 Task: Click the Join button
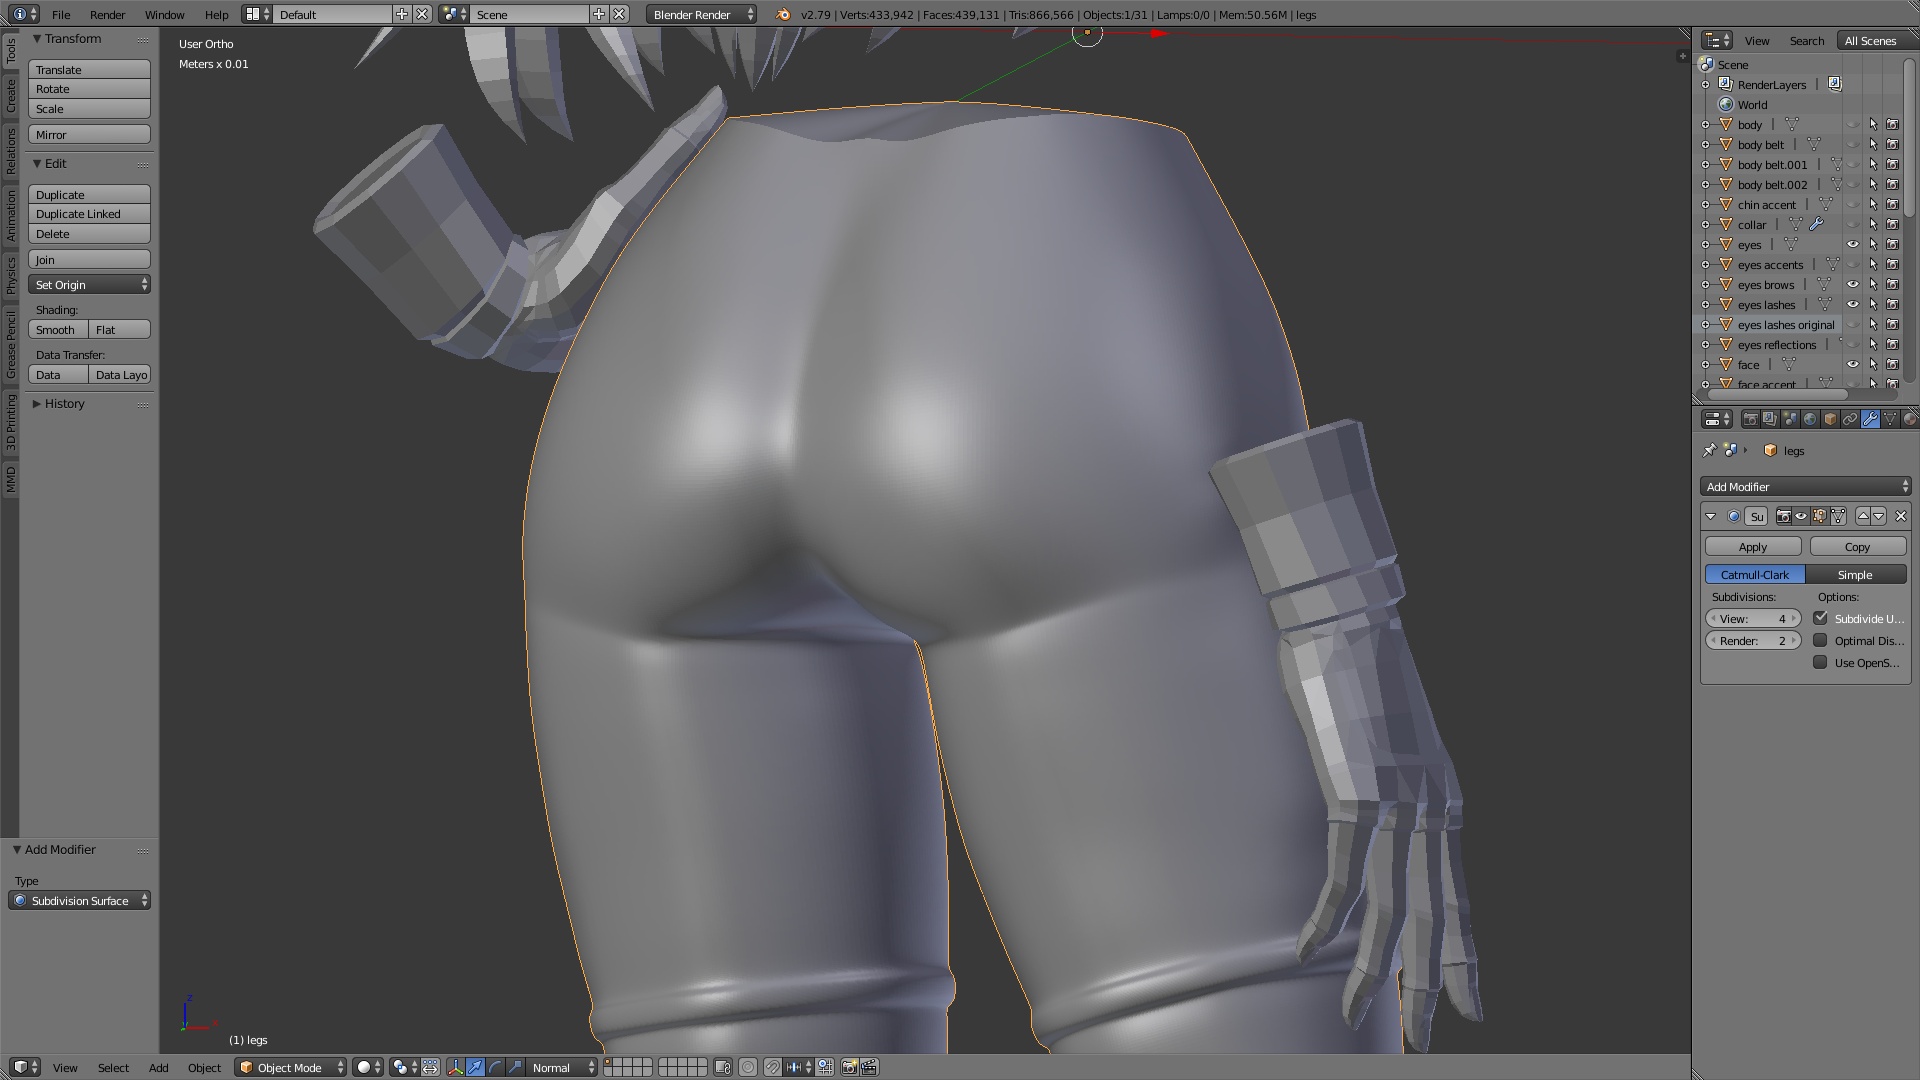click(89, 259)
